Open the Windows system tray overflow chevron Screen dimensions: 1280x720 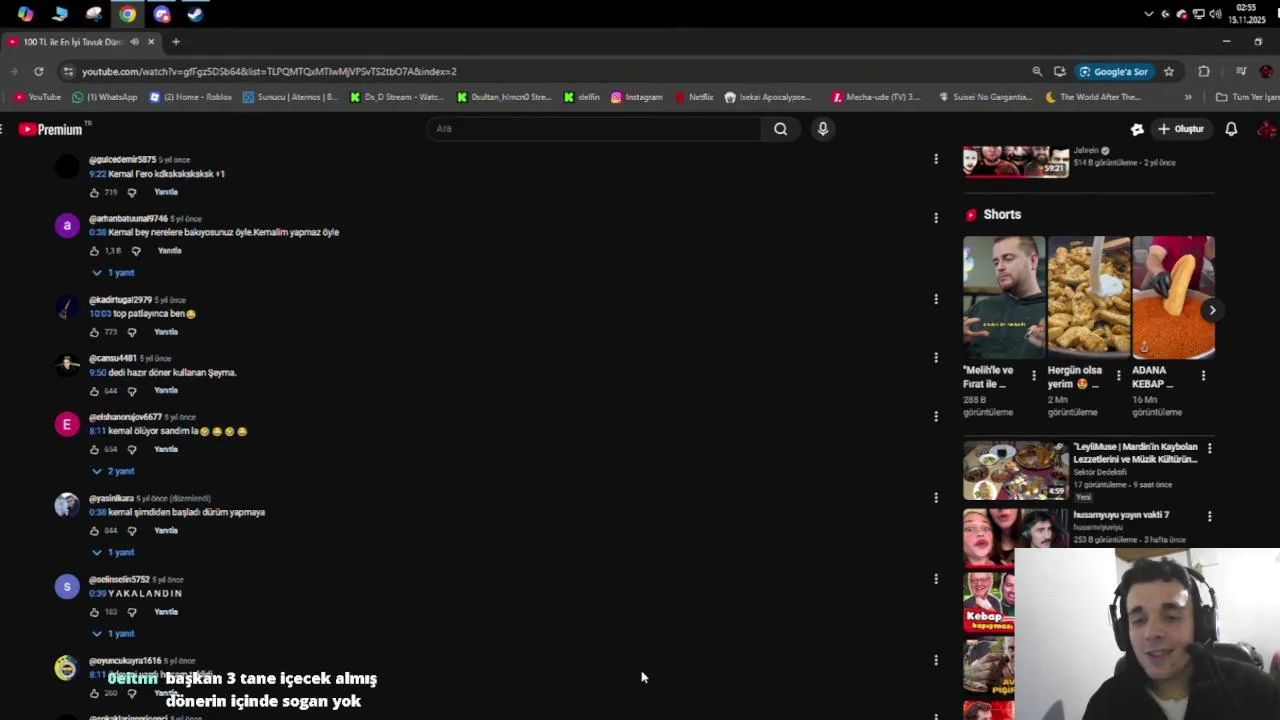pyautogui.click(x=1148, y=14)
